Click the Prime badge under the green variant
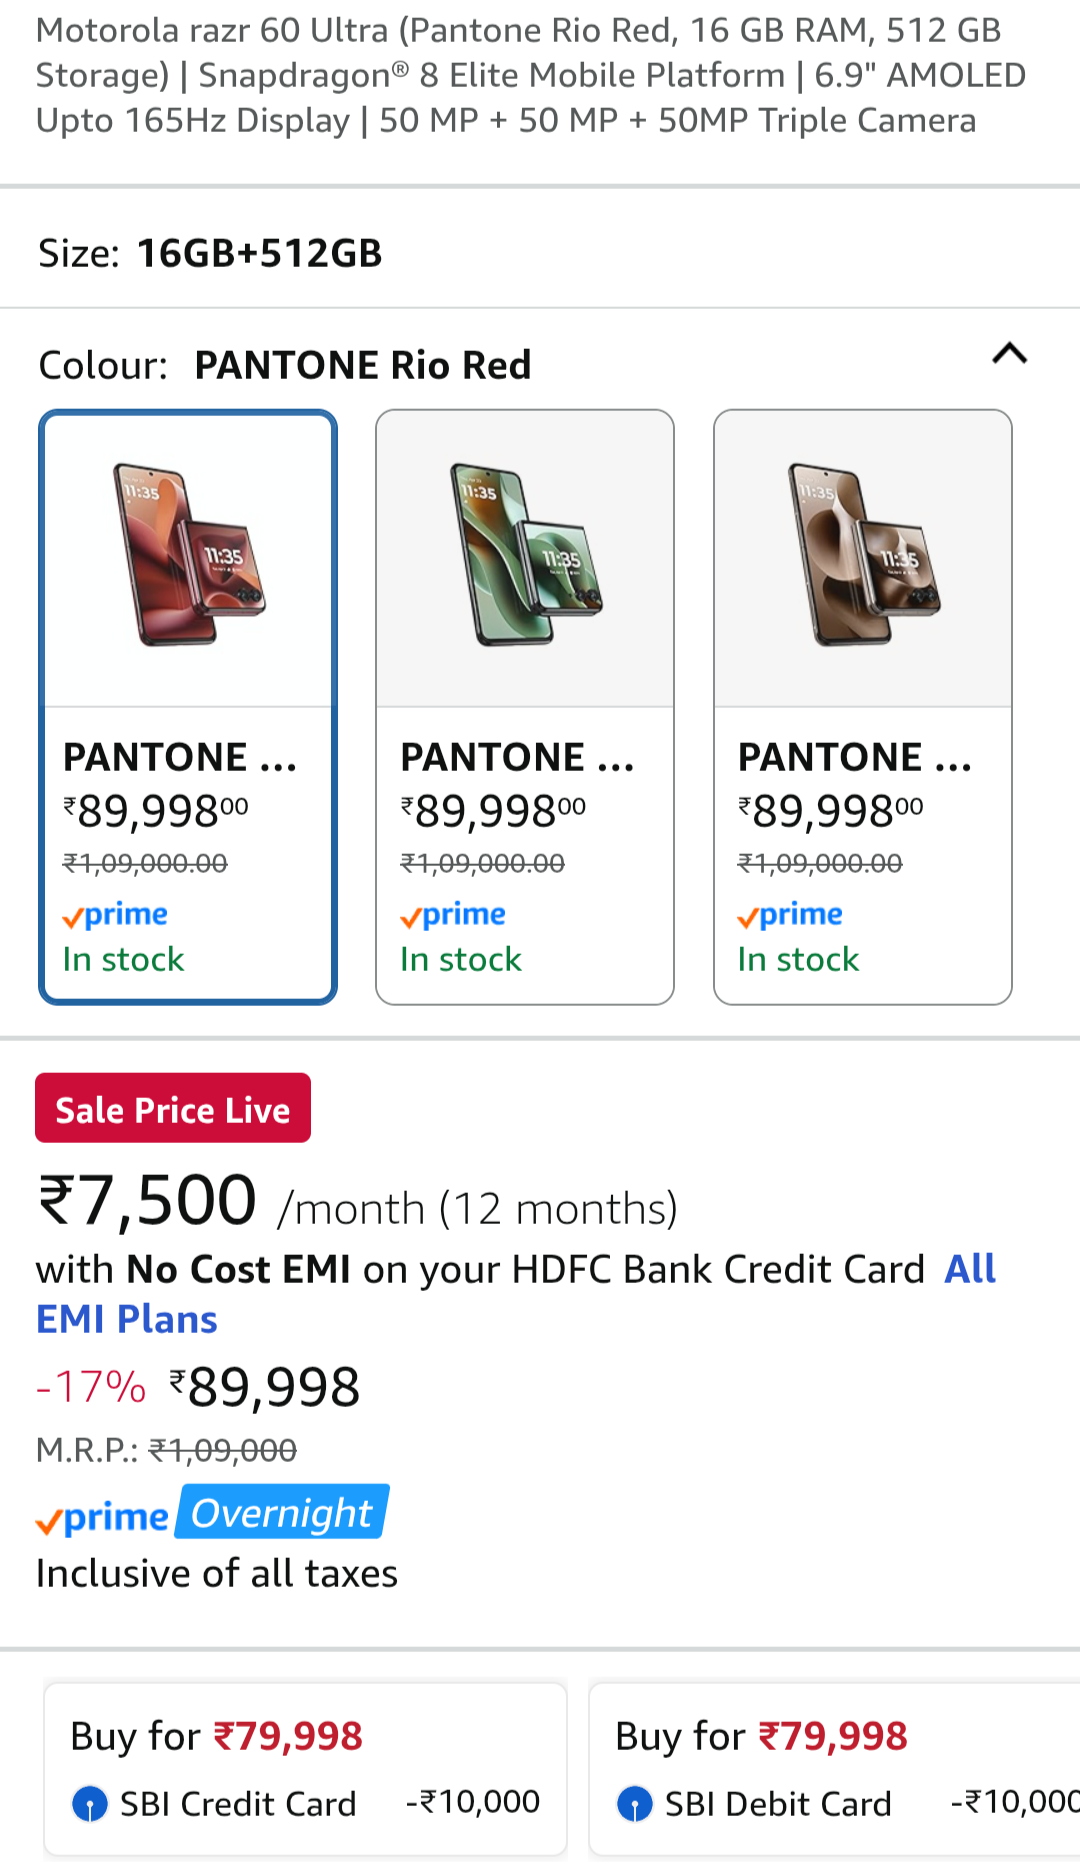The width and height of the screenshot is (1080, 1871). click(x=451, y=913)
